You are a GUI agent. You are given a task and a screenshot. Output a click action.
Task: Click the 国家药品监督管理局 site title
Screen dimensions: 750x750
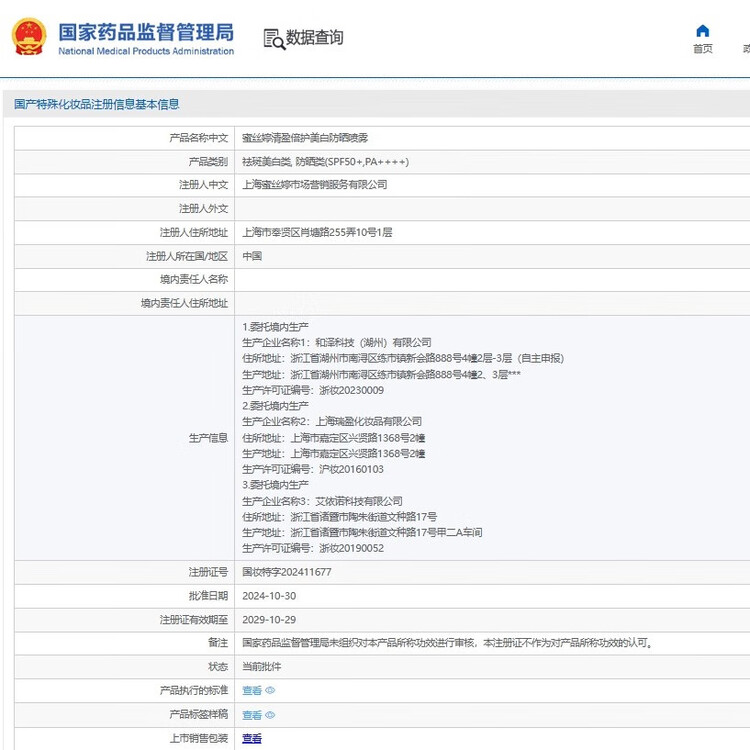click(x=145, y=31)
